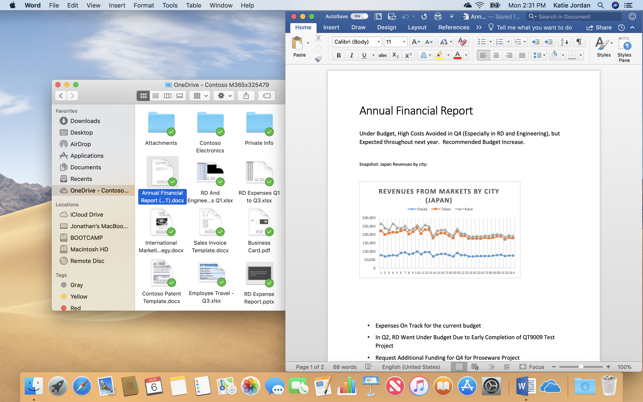
Task: Toggle Focus mode in status bar
Action: coord(531,367)
